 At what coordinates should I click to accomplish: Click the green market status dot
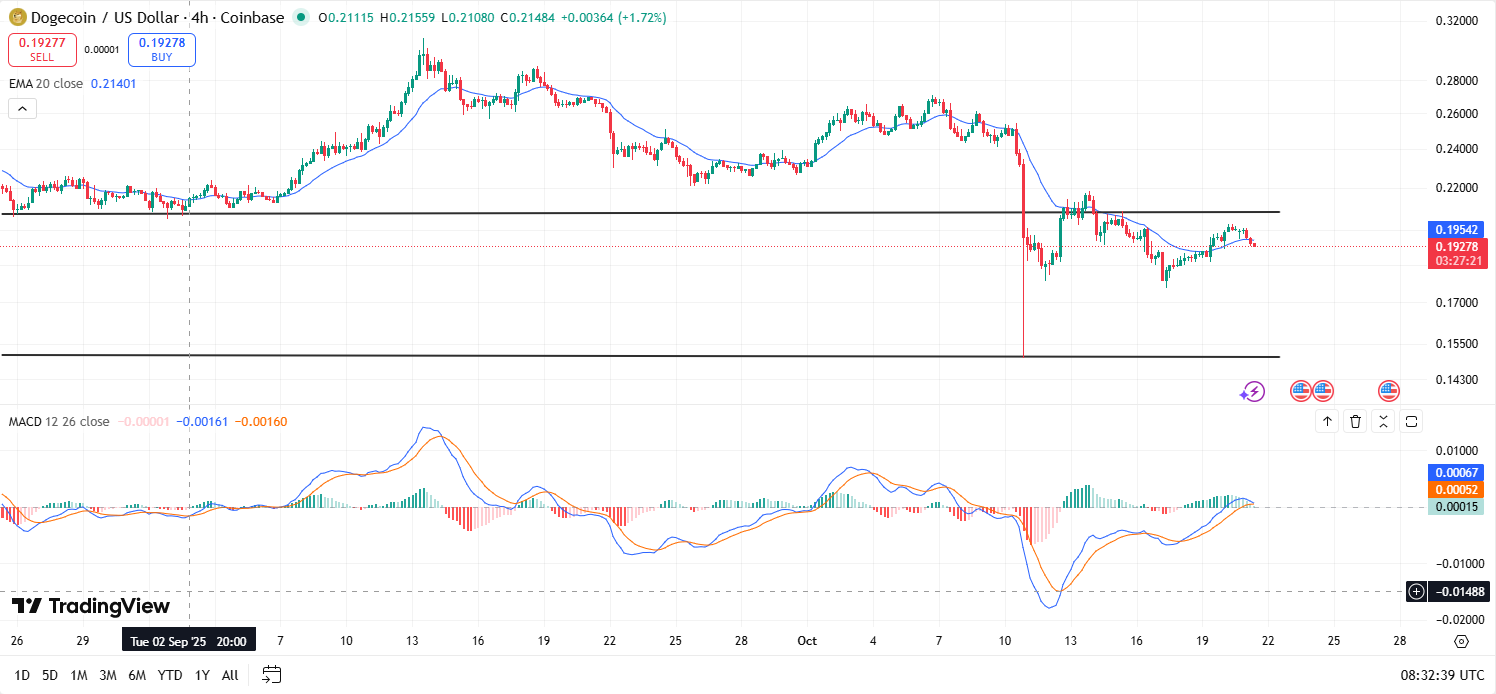coord(301,18)
